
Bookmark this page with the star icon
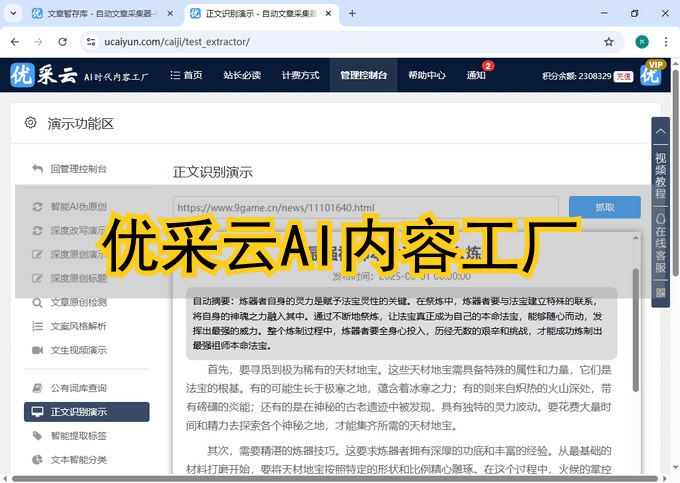click(609, 42)
